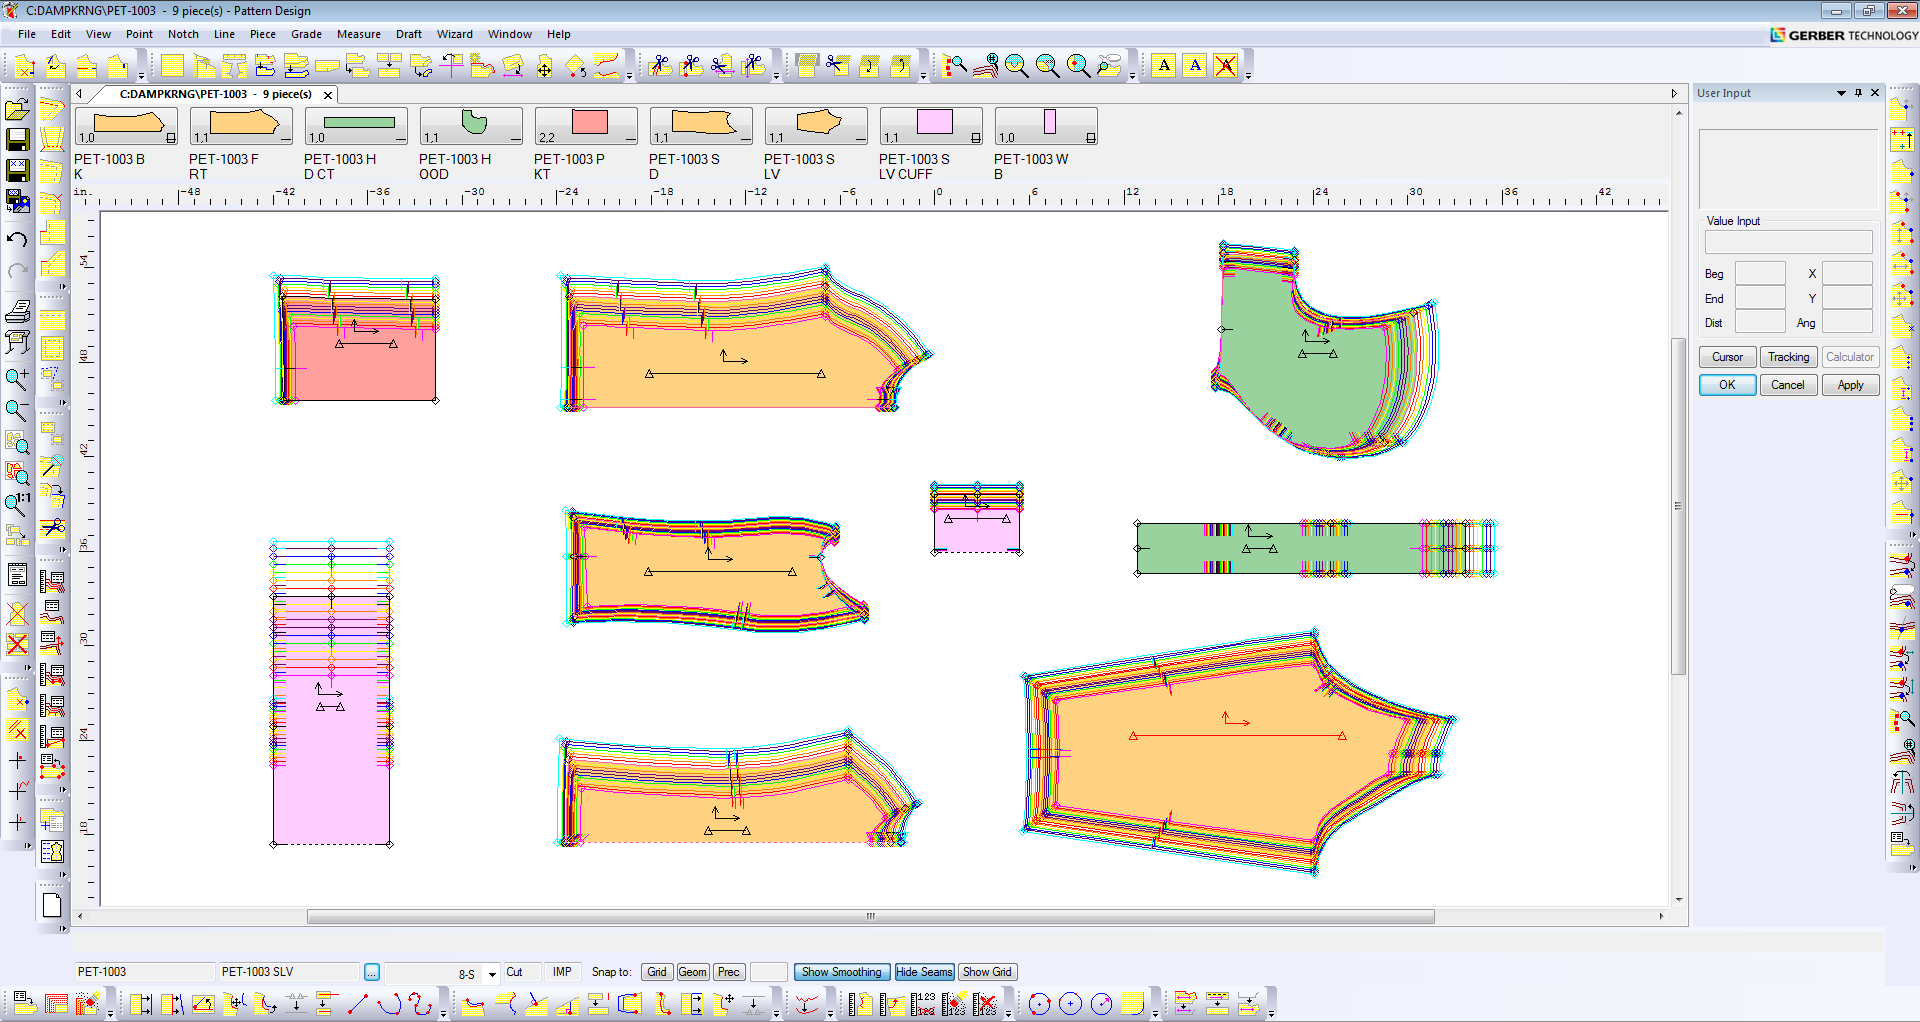The width and height of the screenshot is (1920, 1022).
Task: Expand overflow arrow after the first top toolbar group
Action: pos(141,75)
